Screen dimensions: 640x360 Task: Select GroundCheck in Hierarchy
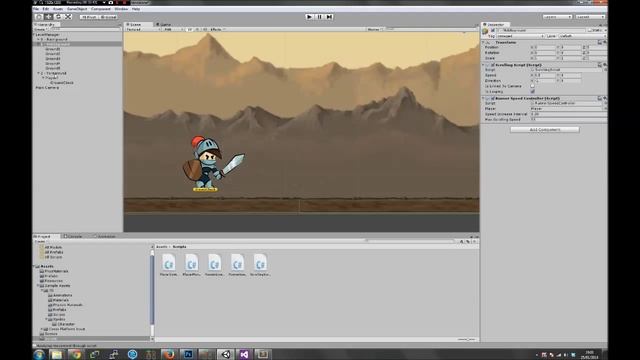[x=62, y=83]
